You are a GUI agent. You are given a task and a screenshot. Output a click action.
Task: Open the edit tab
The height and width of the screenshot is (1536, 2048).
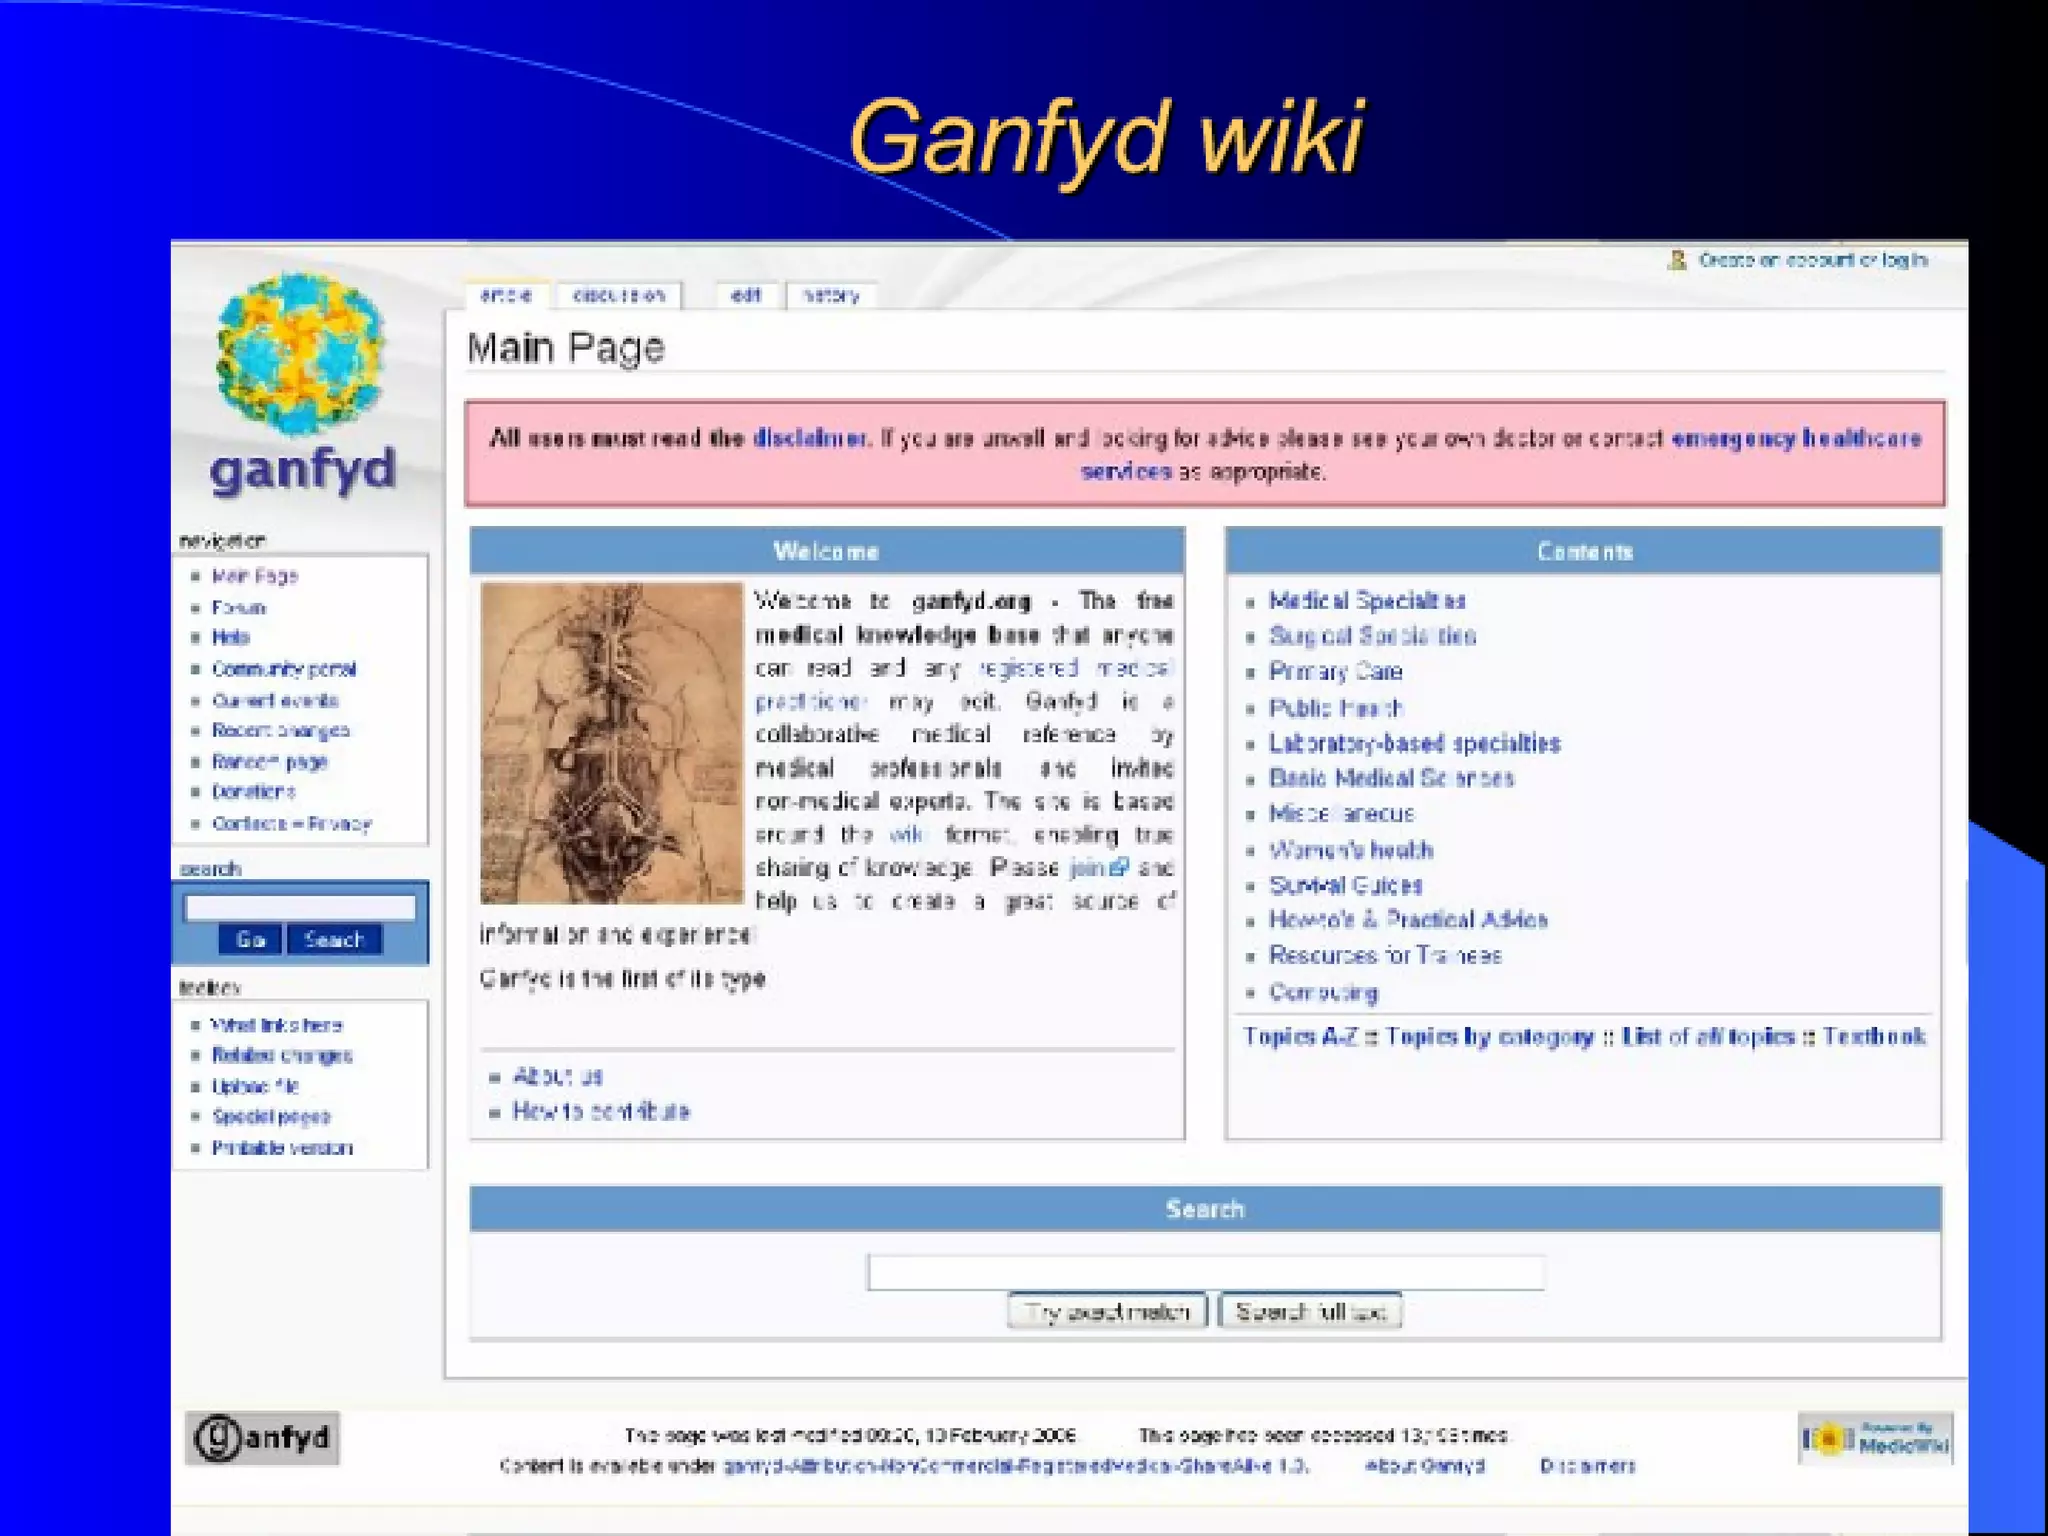click(x=746, y=296)
